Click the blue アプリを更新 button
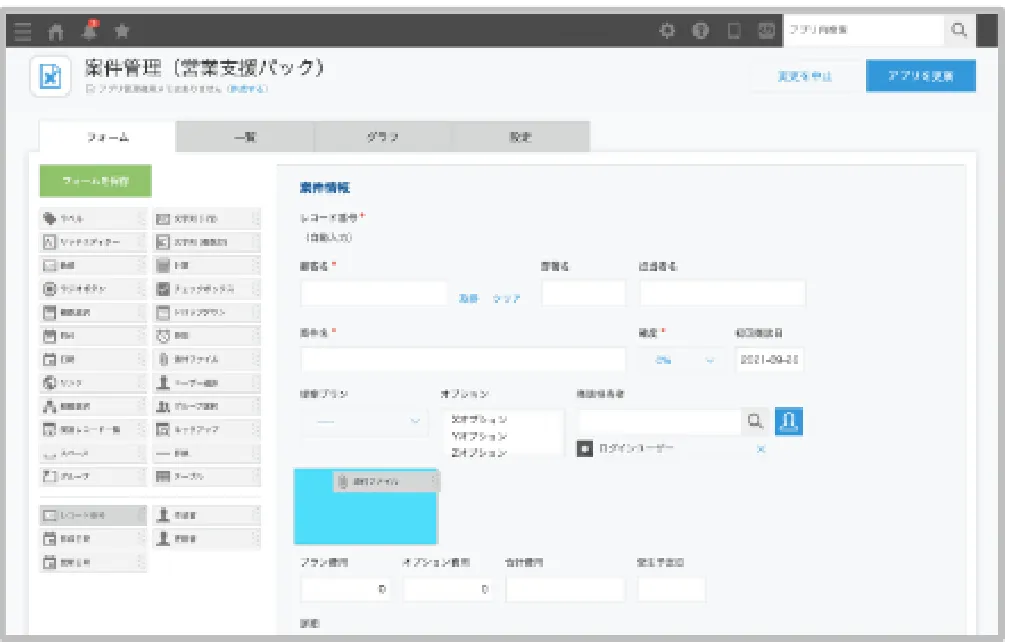 pyautogui.click(x=920, y=76)
